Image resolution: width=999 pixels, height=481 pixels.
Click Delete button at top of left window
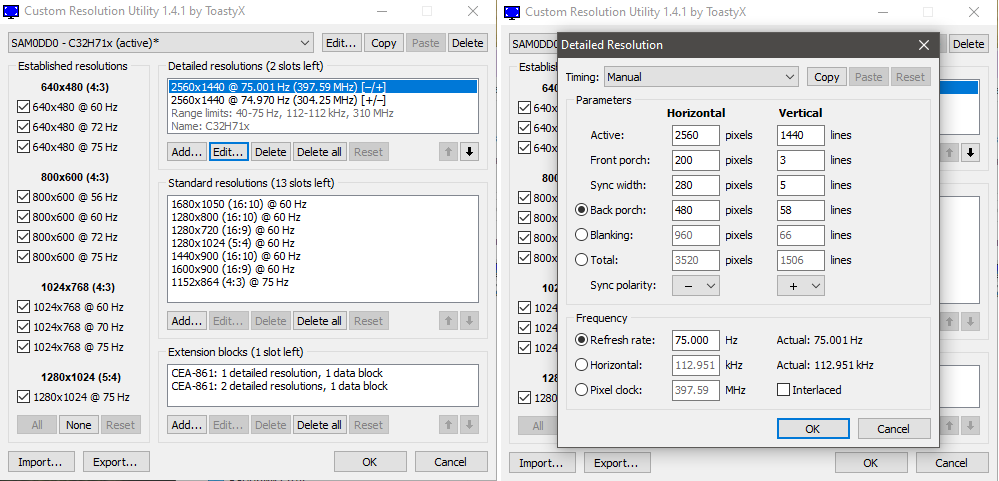(x=468, y=43)
